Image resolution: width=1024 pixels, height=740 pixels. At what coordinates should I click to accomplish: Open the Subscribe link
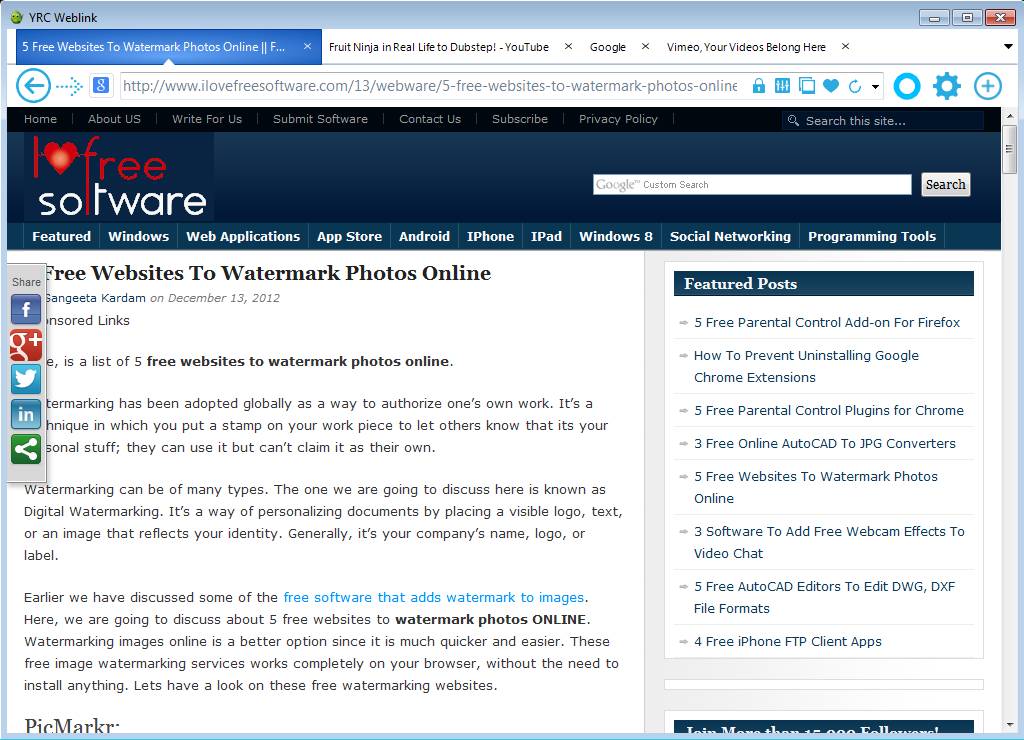click(x=520, y=119)
